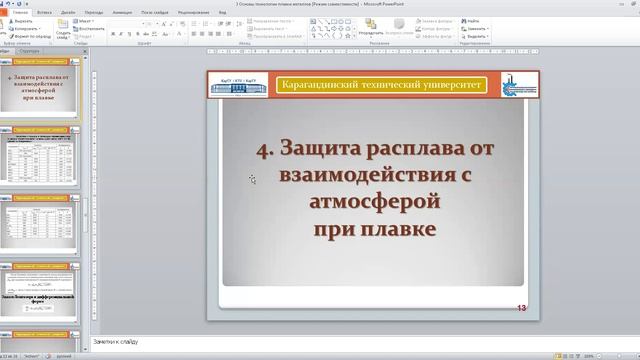The width and height of the screenshot is (640, 360).
Task: Open the font size combo box
Action: 153,24
